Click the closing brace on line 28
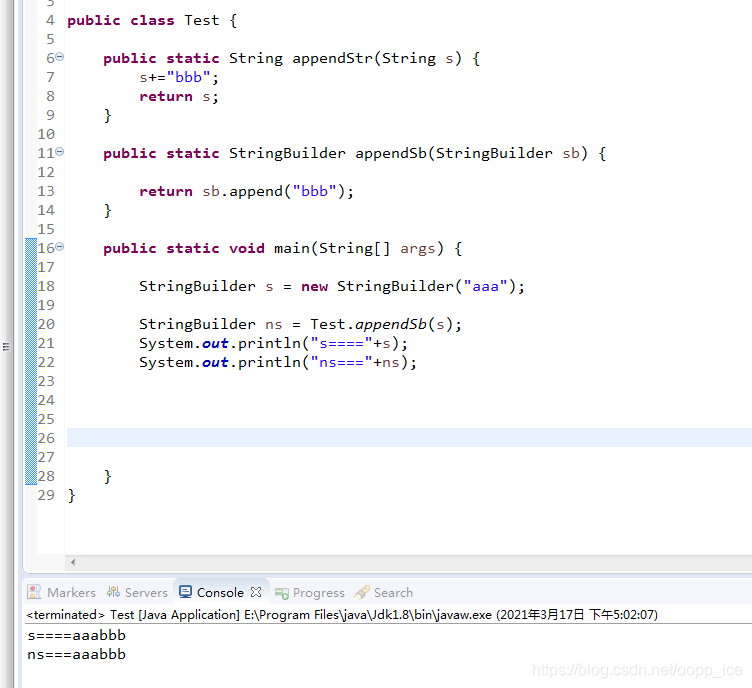Image resolution: width=752 pixels, height=688 pixels. 107,477
